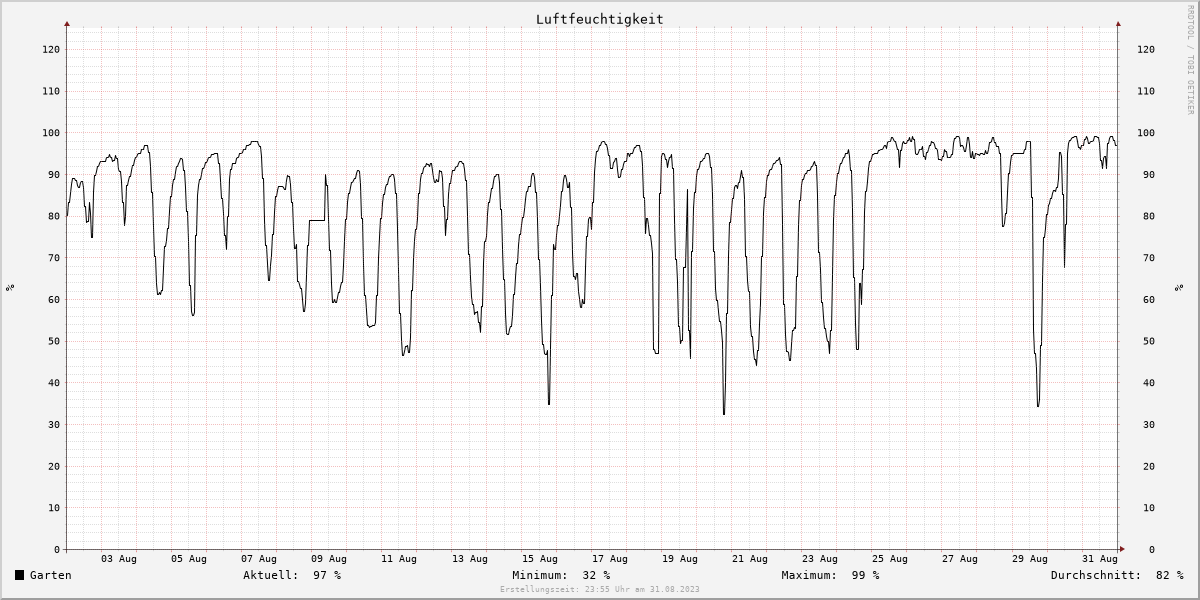
Task: Select the 15 Aug axis label
Action: pos(540,559)
